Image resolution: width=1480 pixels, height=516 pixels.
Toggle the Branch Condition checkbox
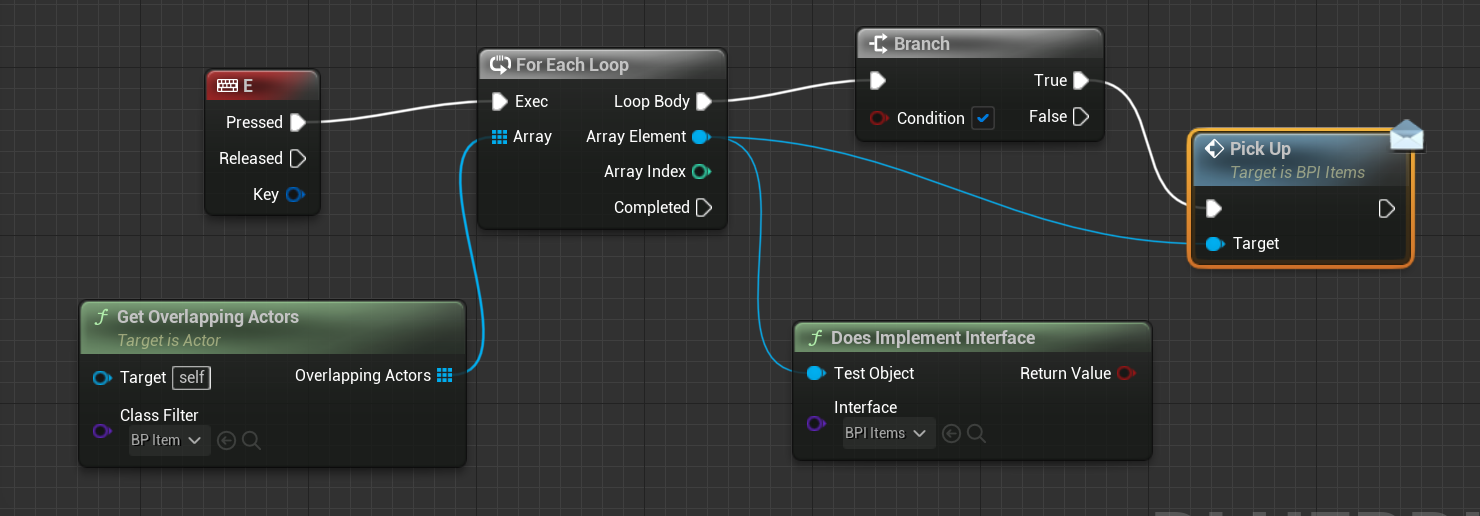(984, 118)
